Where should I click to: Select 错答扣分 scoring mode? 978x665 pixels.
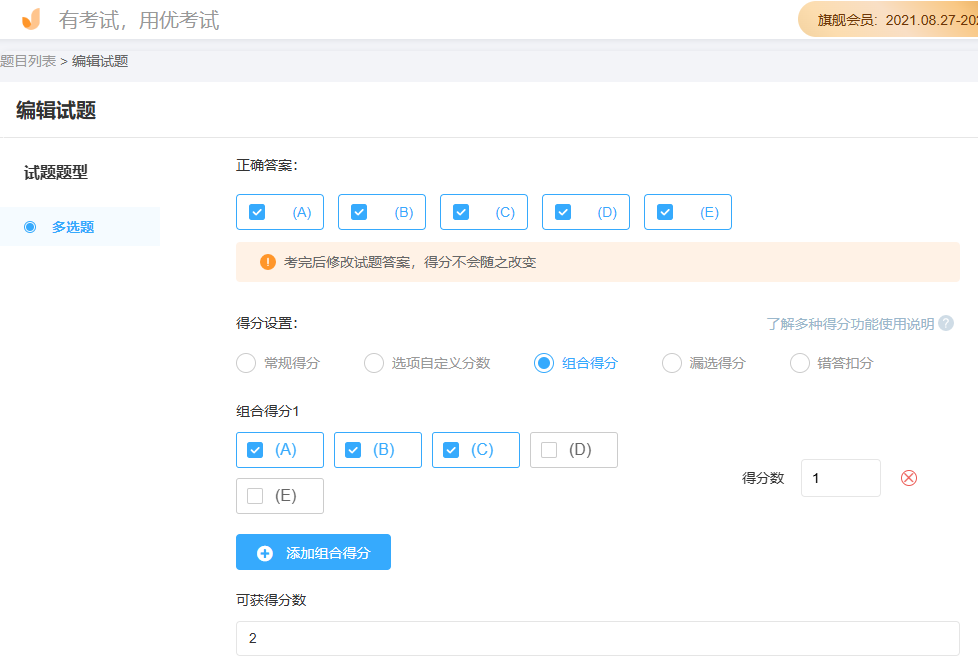[799, 363]
